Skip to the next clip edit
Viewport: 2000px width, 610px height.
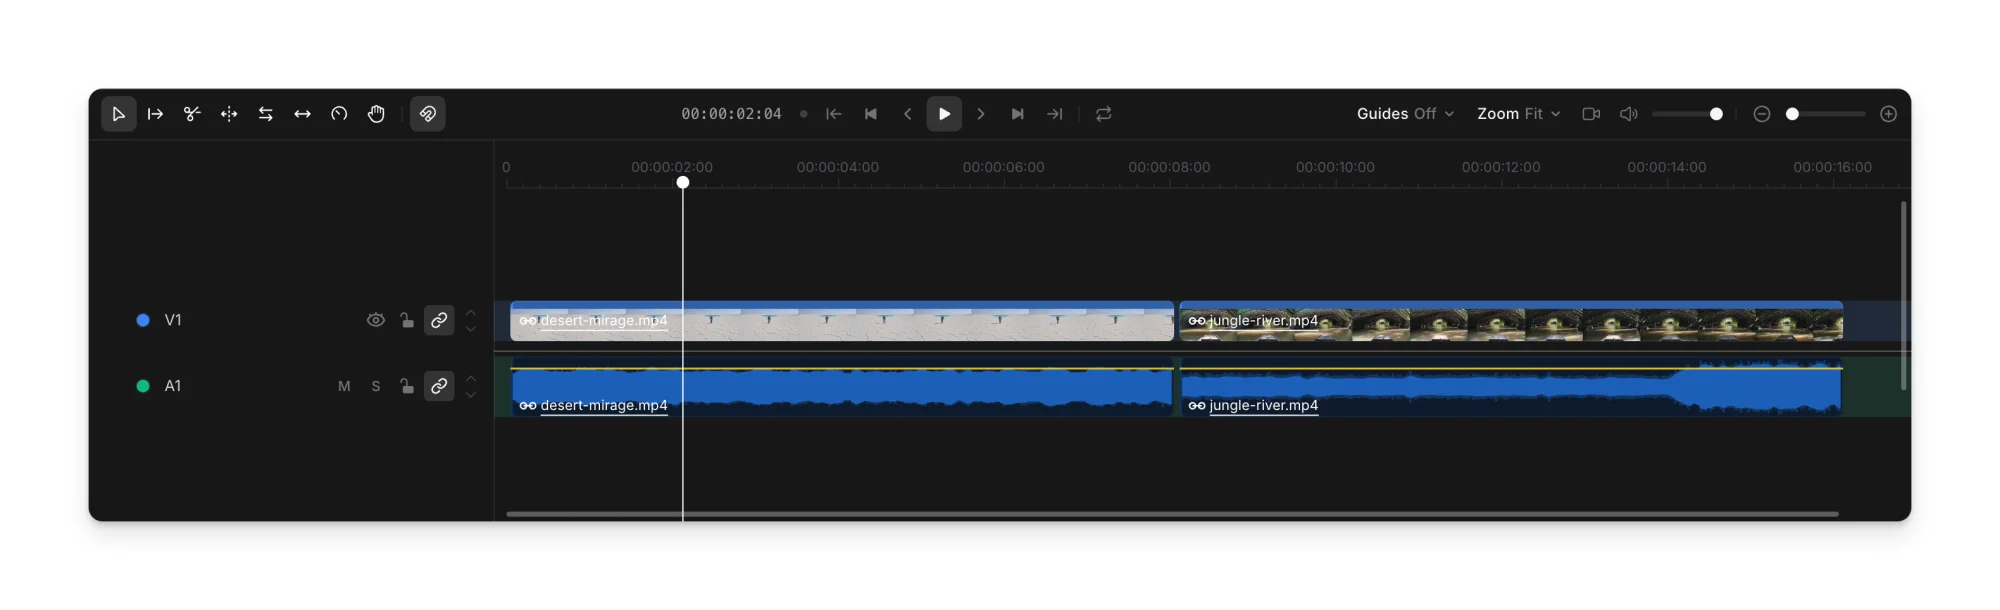(1017, 114)
